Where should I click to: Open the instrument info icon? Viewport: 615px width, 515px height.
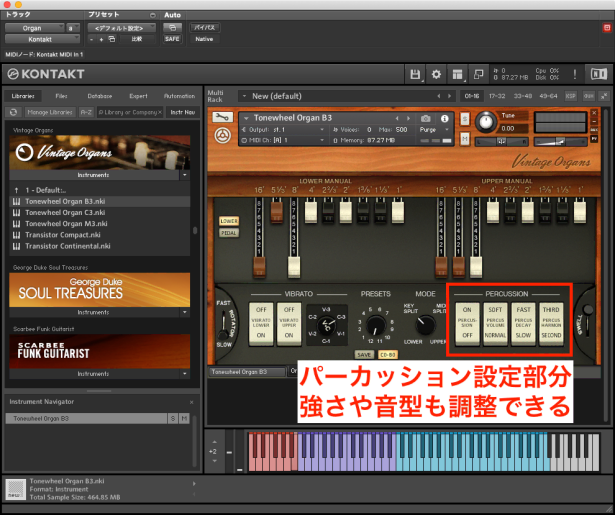pyautogui.click(x=444, y=118)
